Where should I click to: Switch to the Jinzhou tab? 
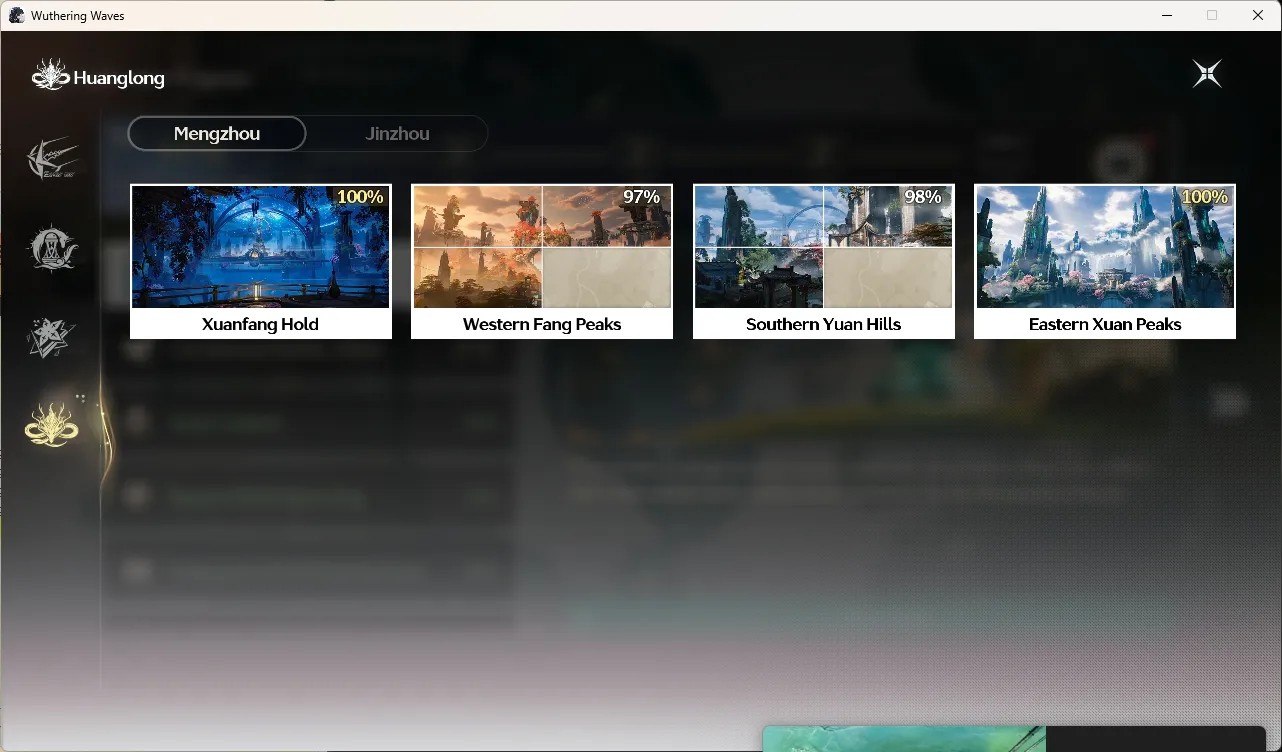point(397,134)
